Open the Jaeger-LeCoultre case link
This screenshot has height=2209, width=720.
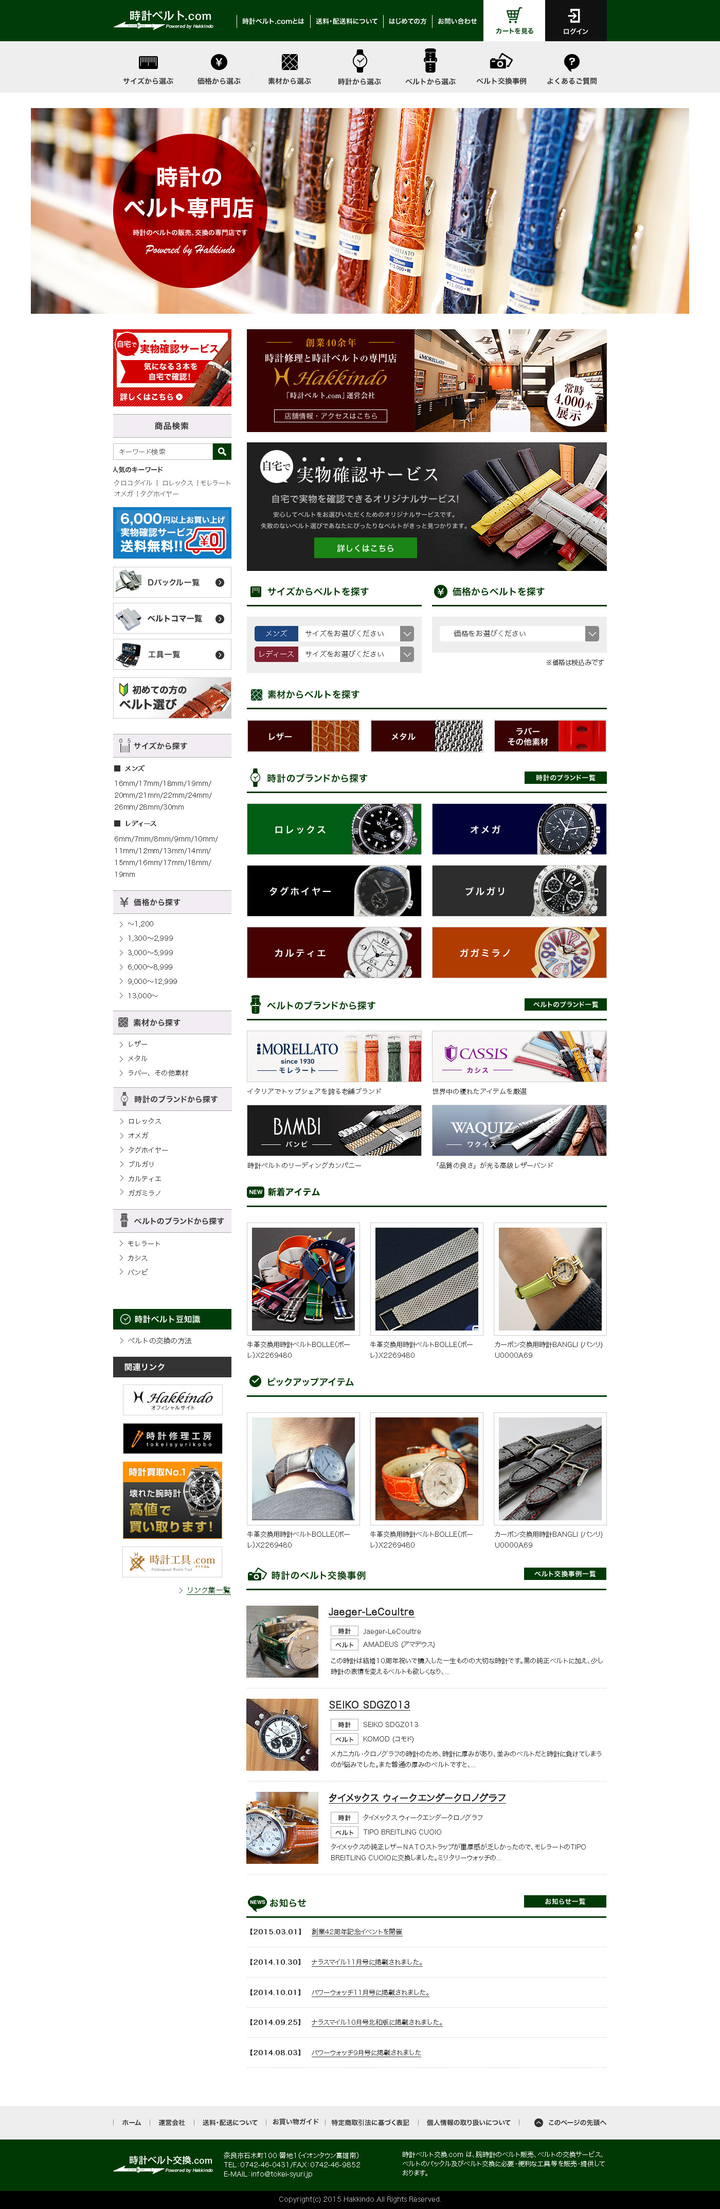tap(371, 1611)
